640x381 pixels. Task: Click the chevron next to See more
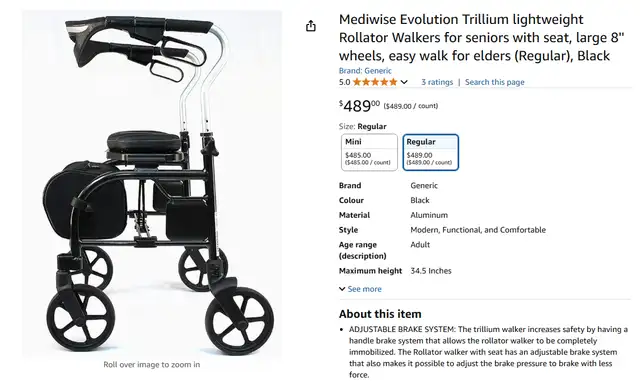tap(342, 289)
